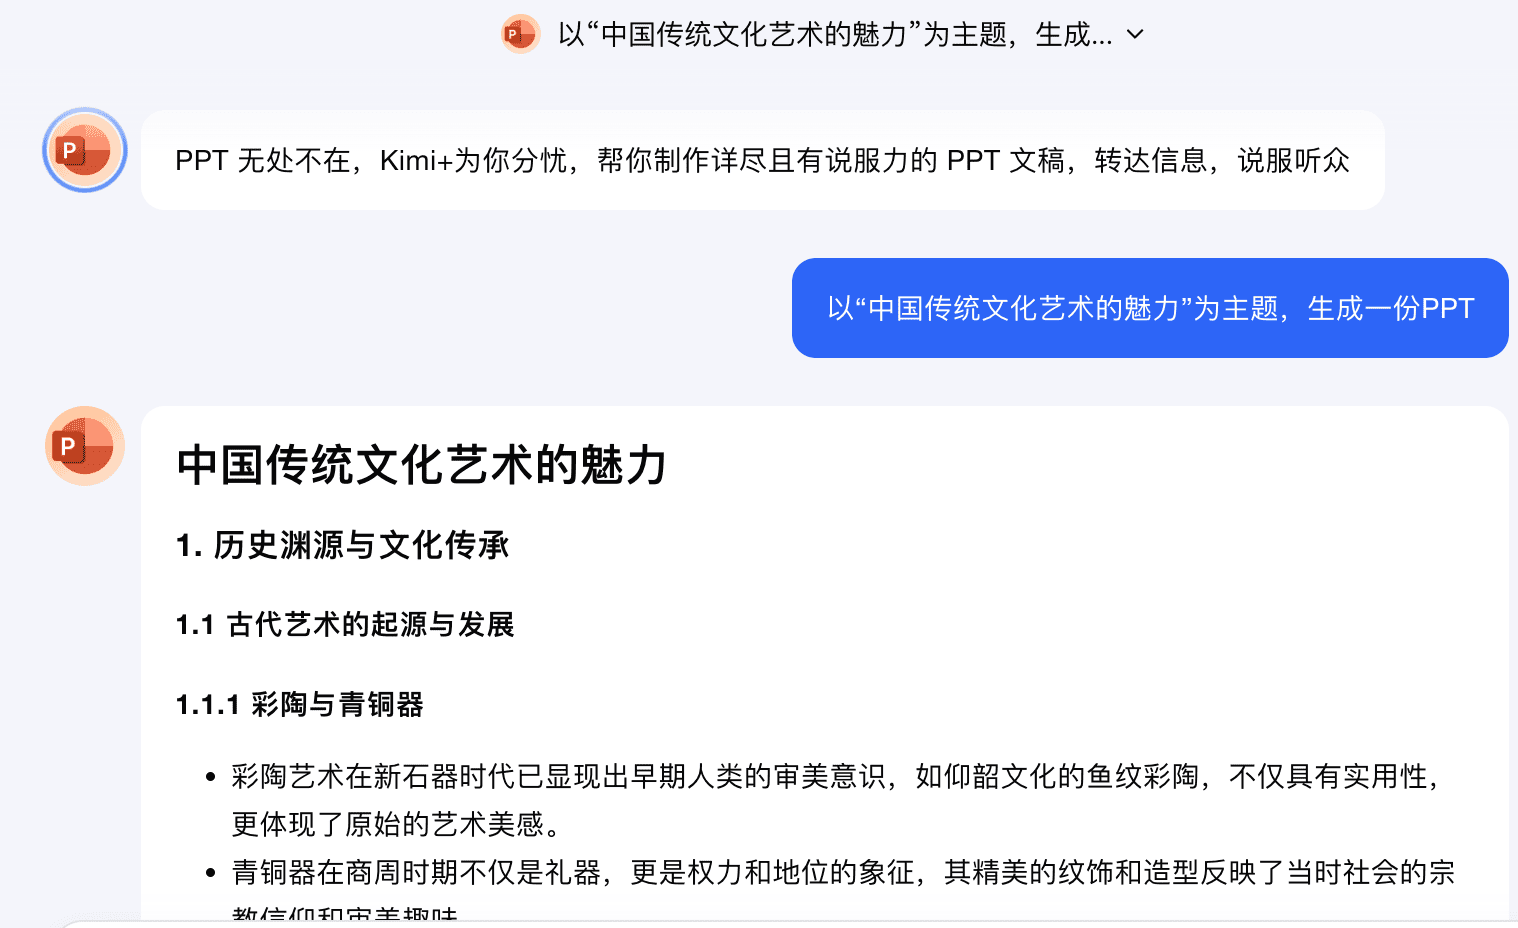Click the greeting bubble starting "PPT 无处不在"

[762, 160]
